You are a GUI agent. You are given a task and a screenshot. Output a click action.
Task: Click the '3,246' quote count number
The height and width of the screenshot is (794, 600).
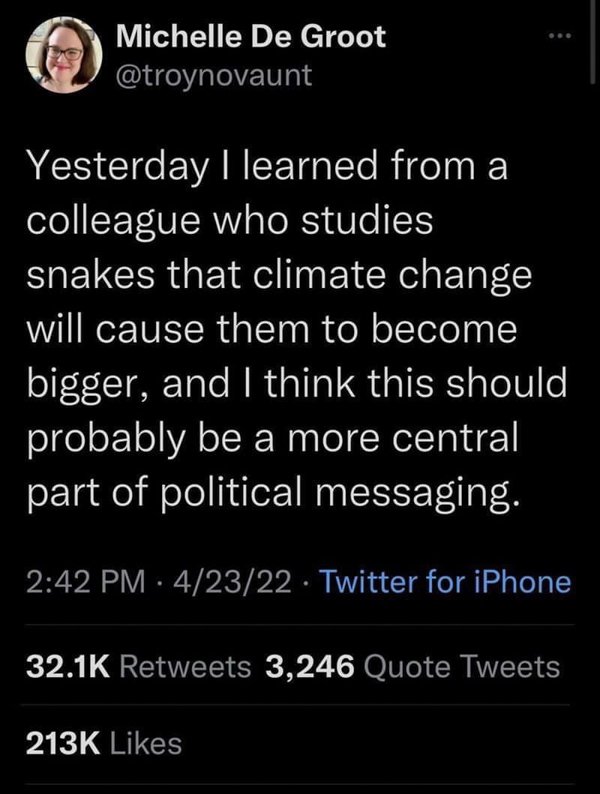click(309, 667)
